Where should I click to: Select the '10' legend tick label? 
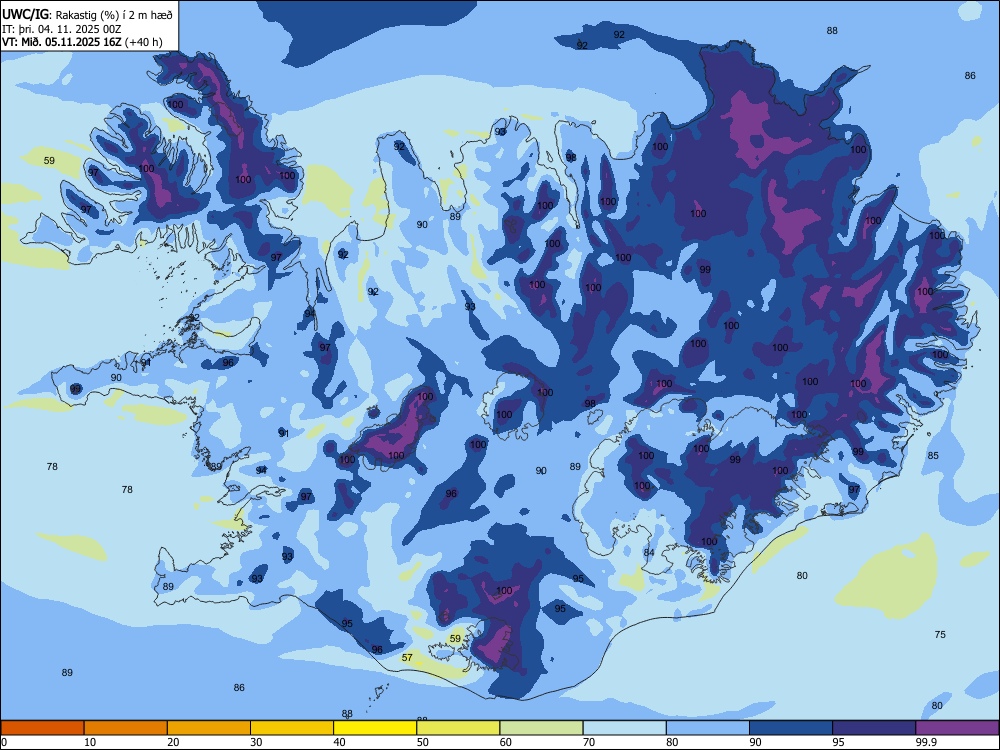coord(90,742)
